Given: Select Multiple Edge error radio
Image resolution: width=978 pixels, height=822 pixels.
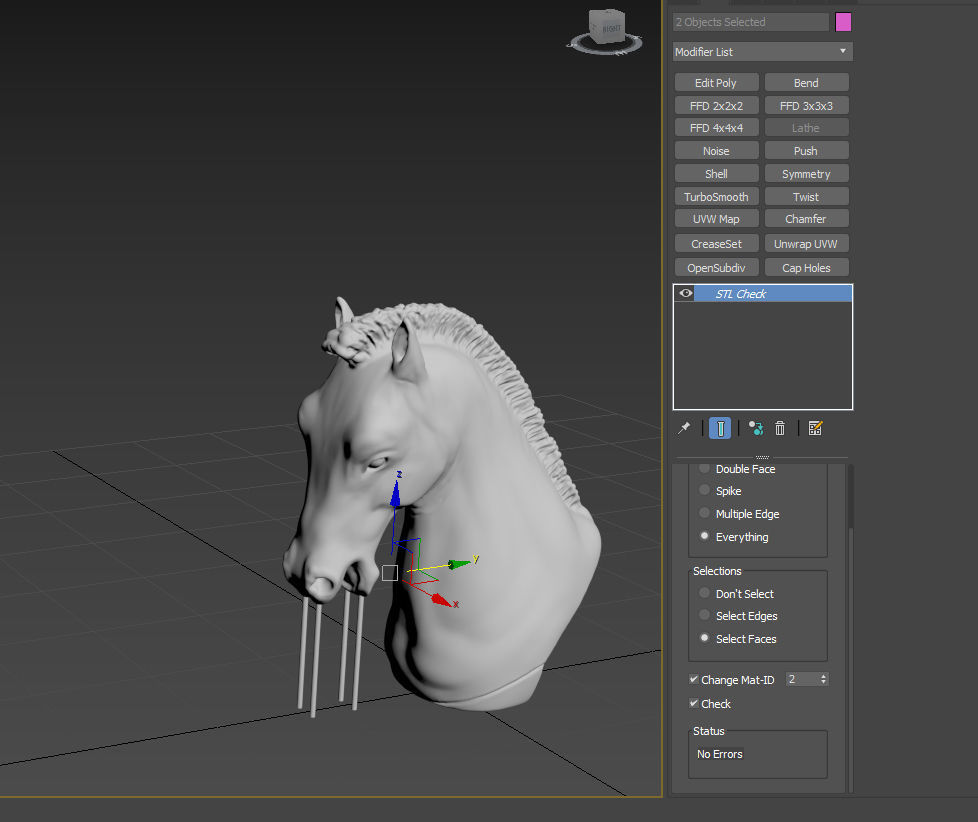Looking at the screenshot, I should point(704,513).
